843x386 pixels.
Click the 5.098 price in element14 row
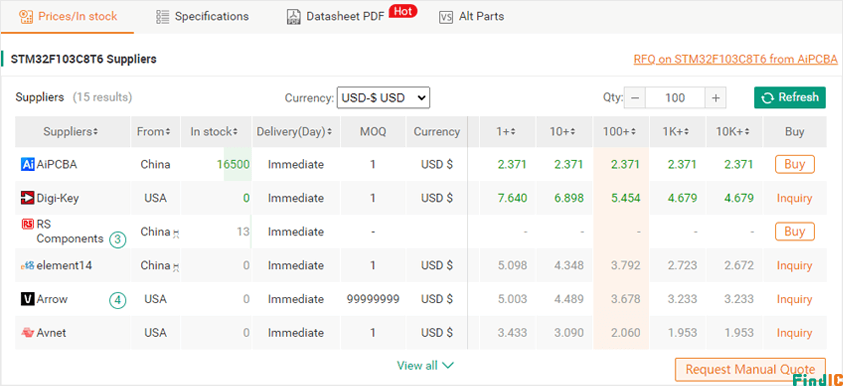[512, 266]
